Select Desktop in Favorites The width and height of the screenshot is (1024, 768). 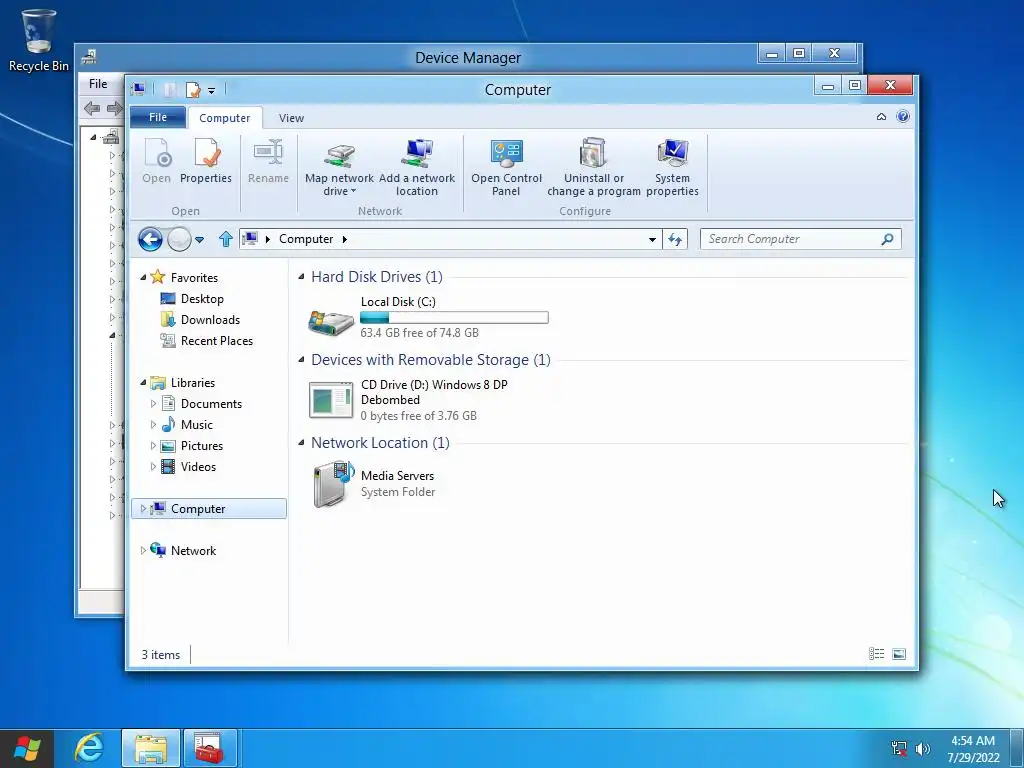tap(202, 298)
